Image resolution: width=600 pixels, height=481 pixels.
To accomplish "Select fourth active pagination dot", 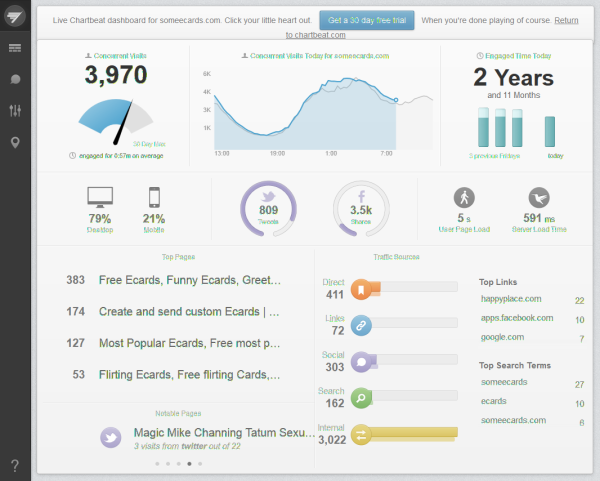I will 189,464.
